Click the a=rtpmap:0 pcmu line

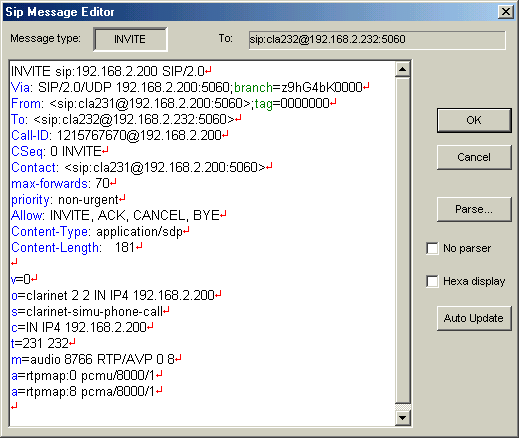(87, 375)
